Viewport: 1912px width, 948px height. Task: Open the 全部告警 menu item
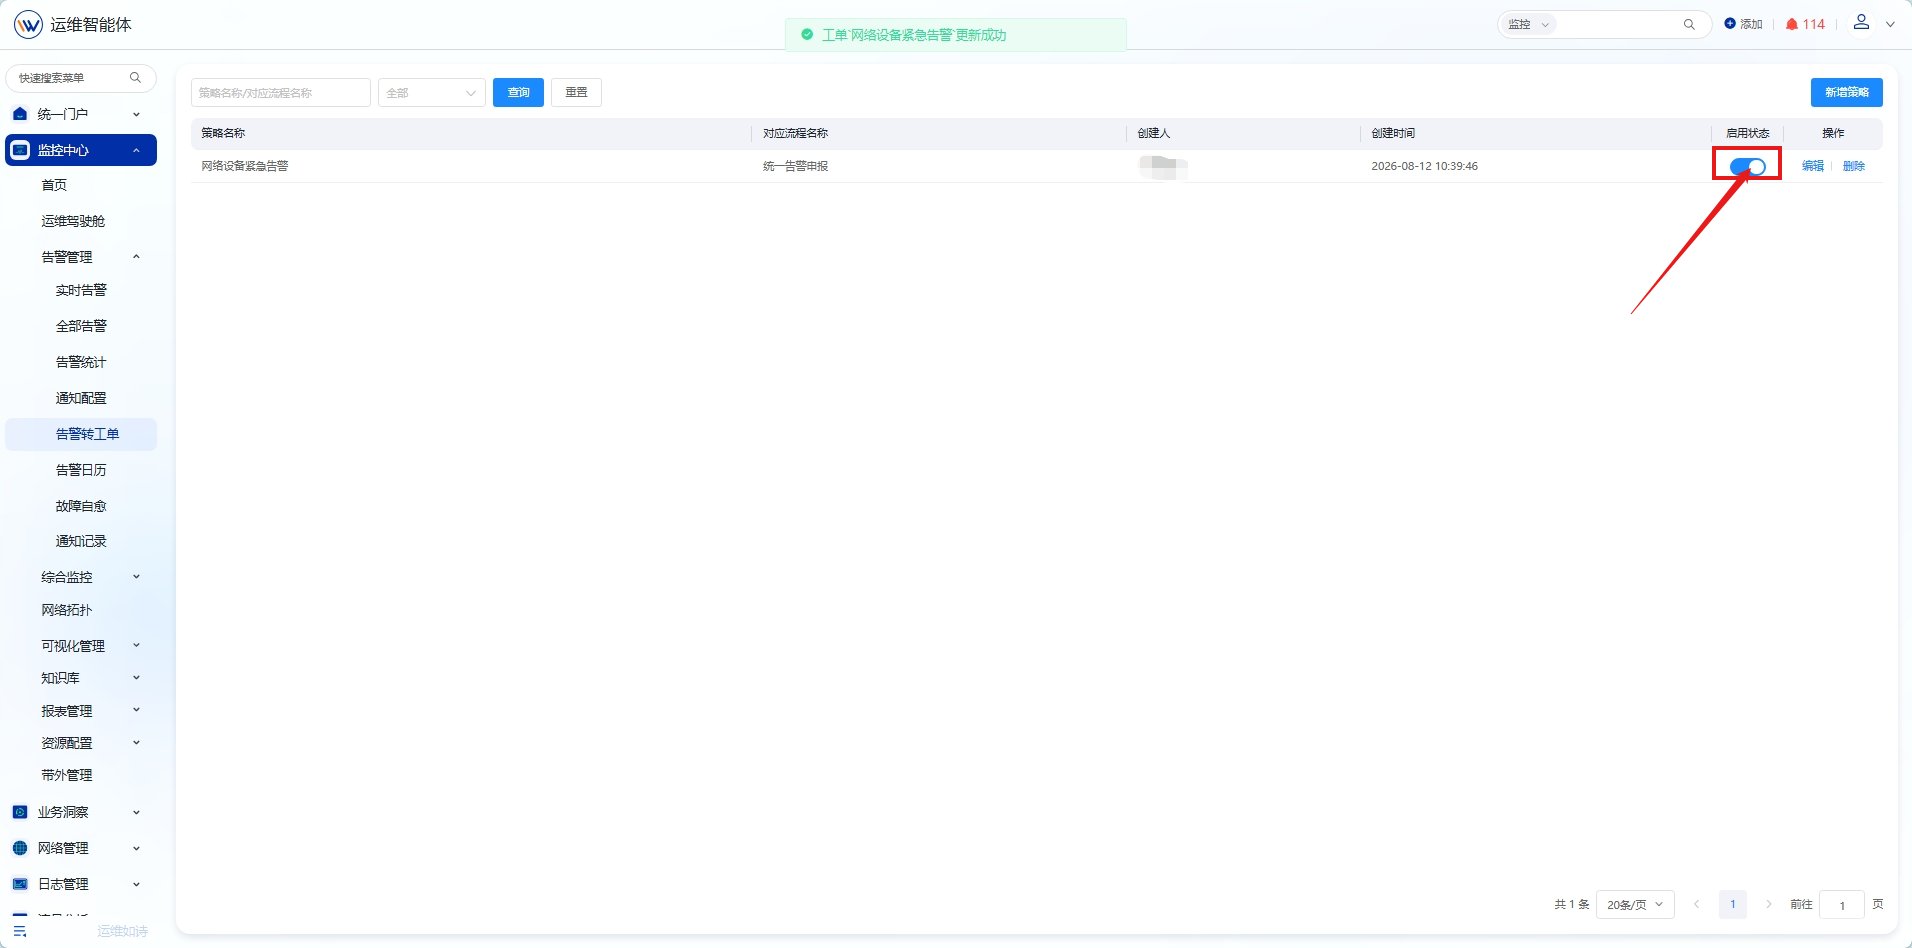click(x=81, y=326)
